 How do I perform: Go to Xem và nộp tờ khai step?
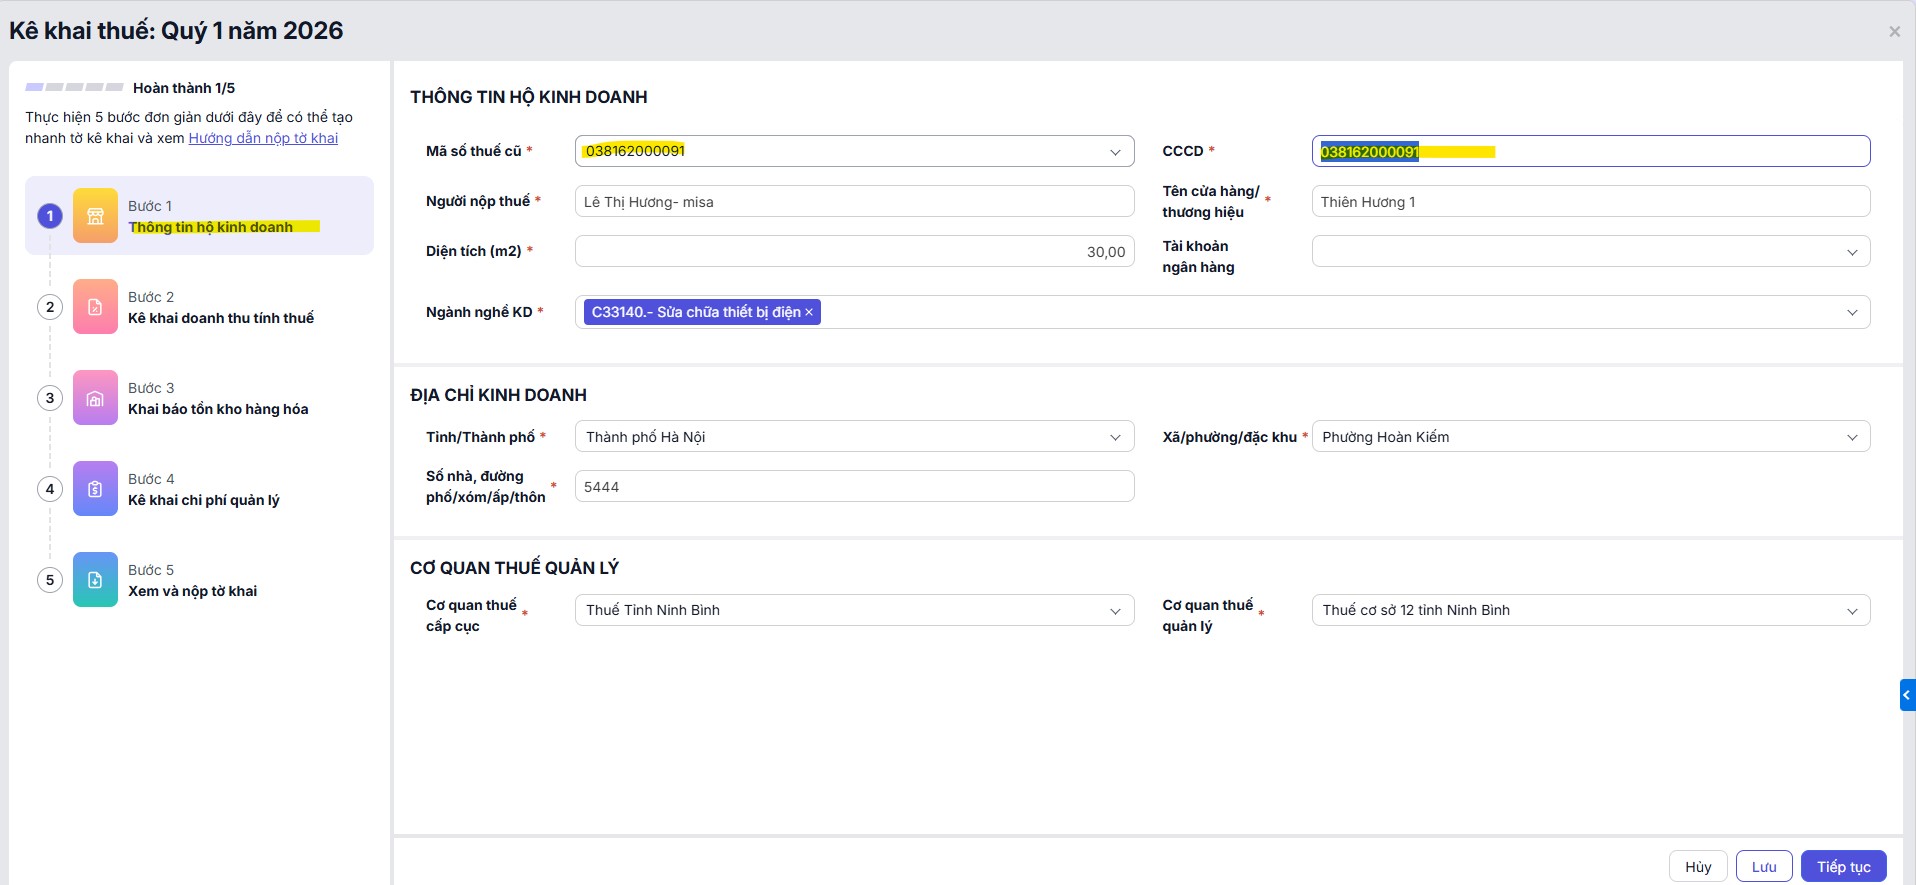point(192,591)
